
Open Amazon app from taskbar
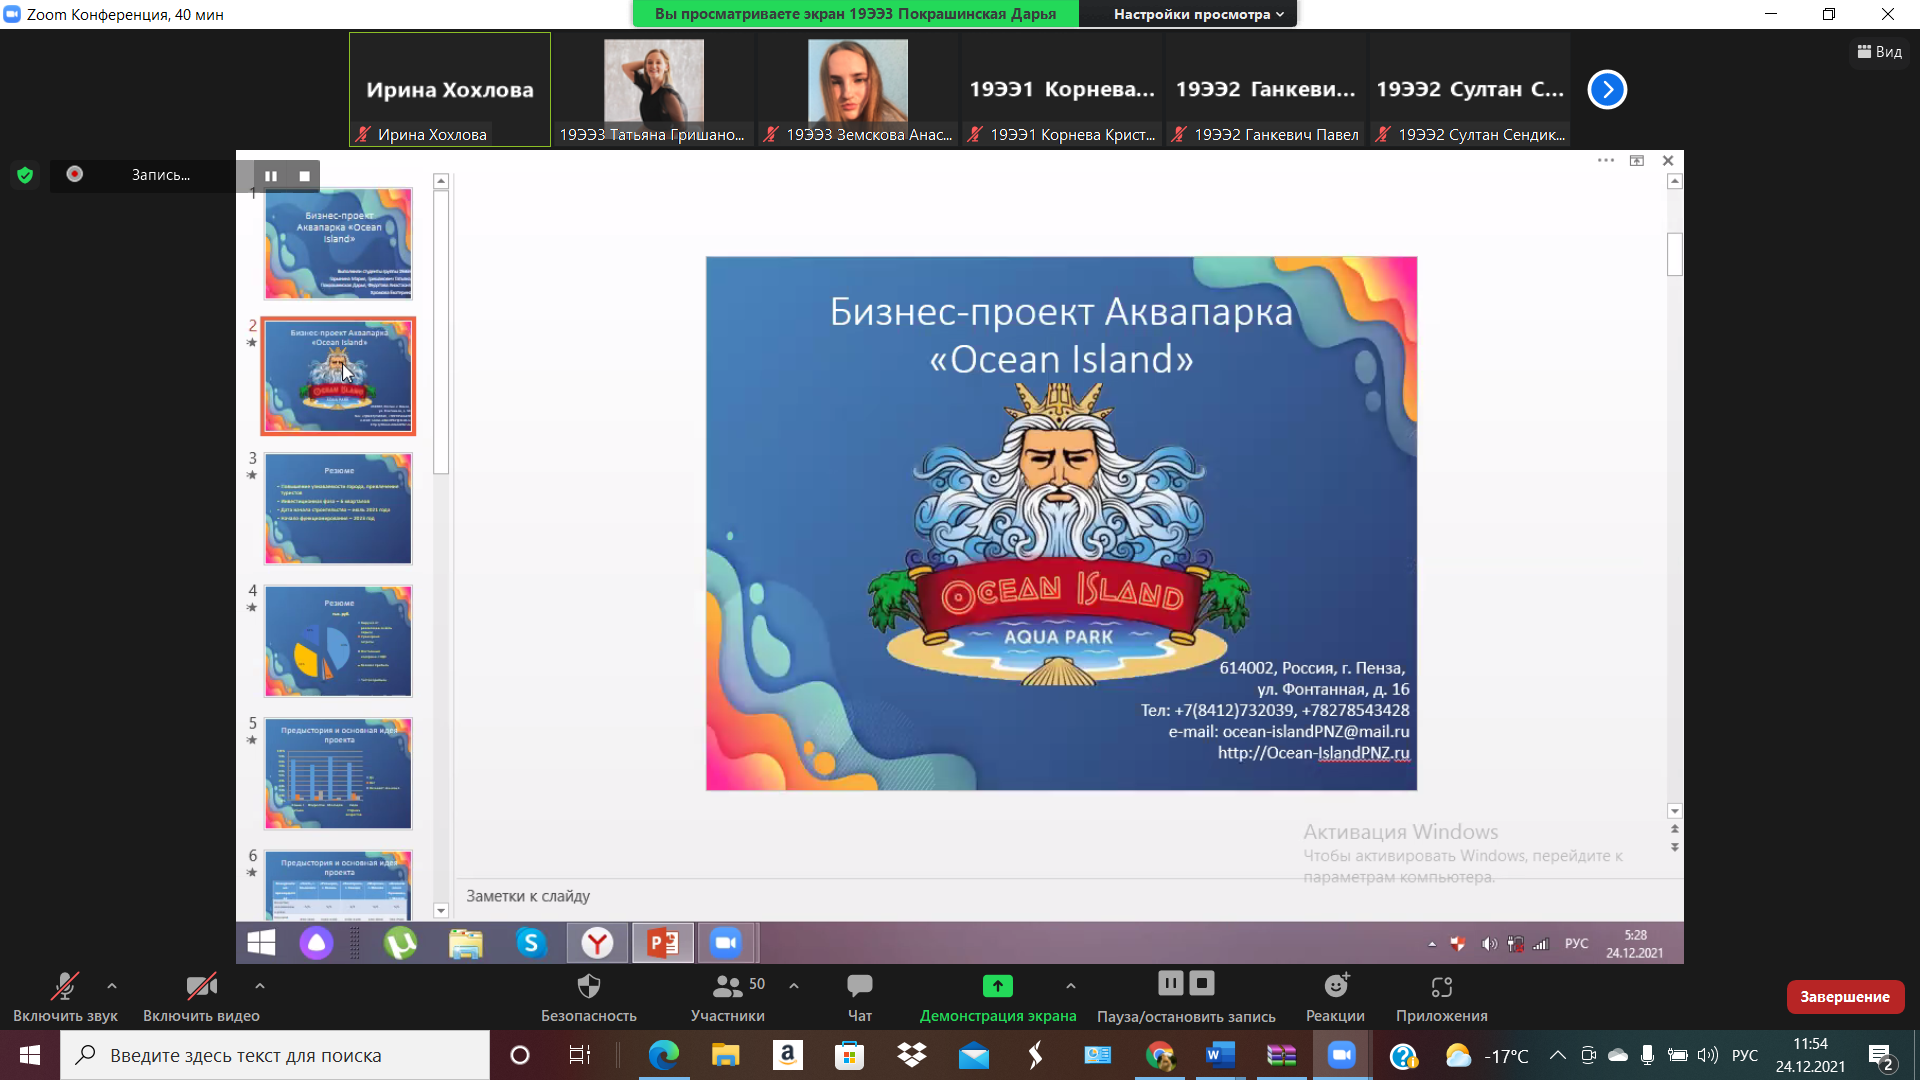pyautogui.click(x=787, y=1055)
